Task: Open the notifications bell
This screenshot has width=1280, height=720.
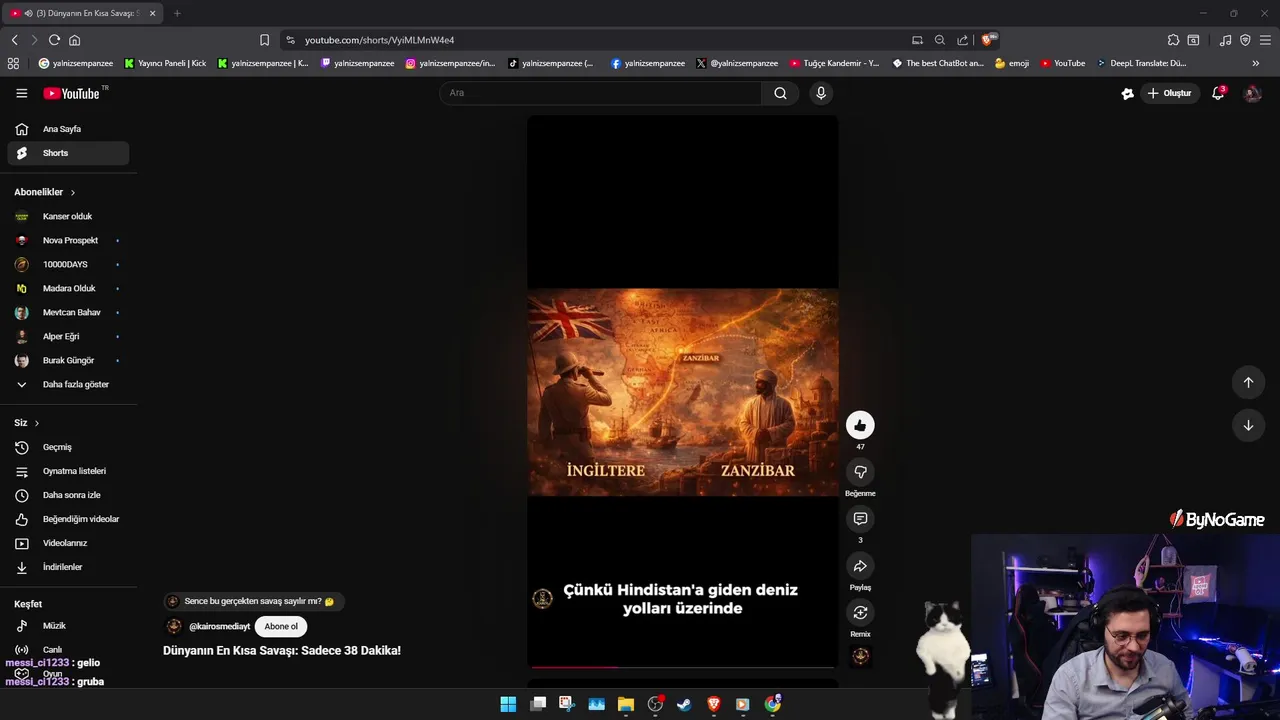Action: [1218, 93]
